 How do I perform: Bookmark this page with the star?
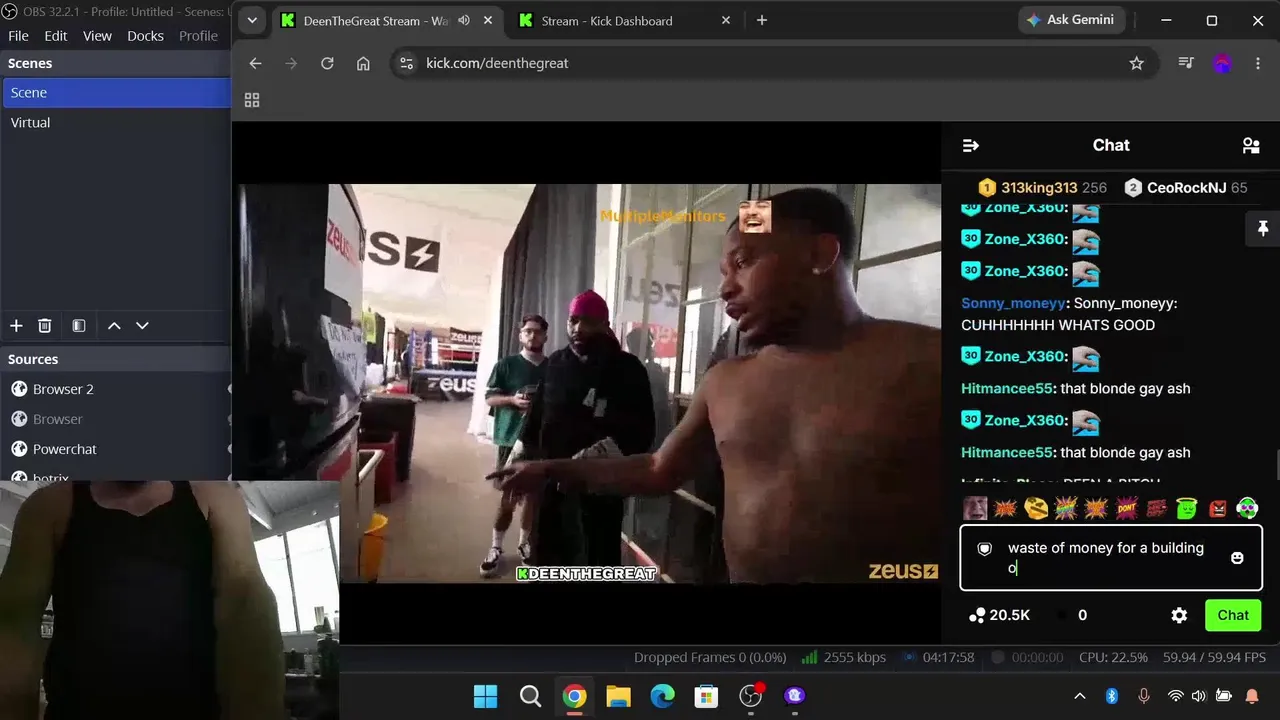coord(1136,63)
